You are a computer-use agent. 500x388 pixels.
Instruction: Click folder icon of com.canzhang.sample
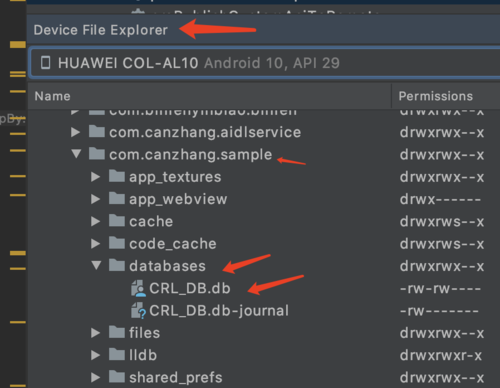tap(97, 154)
